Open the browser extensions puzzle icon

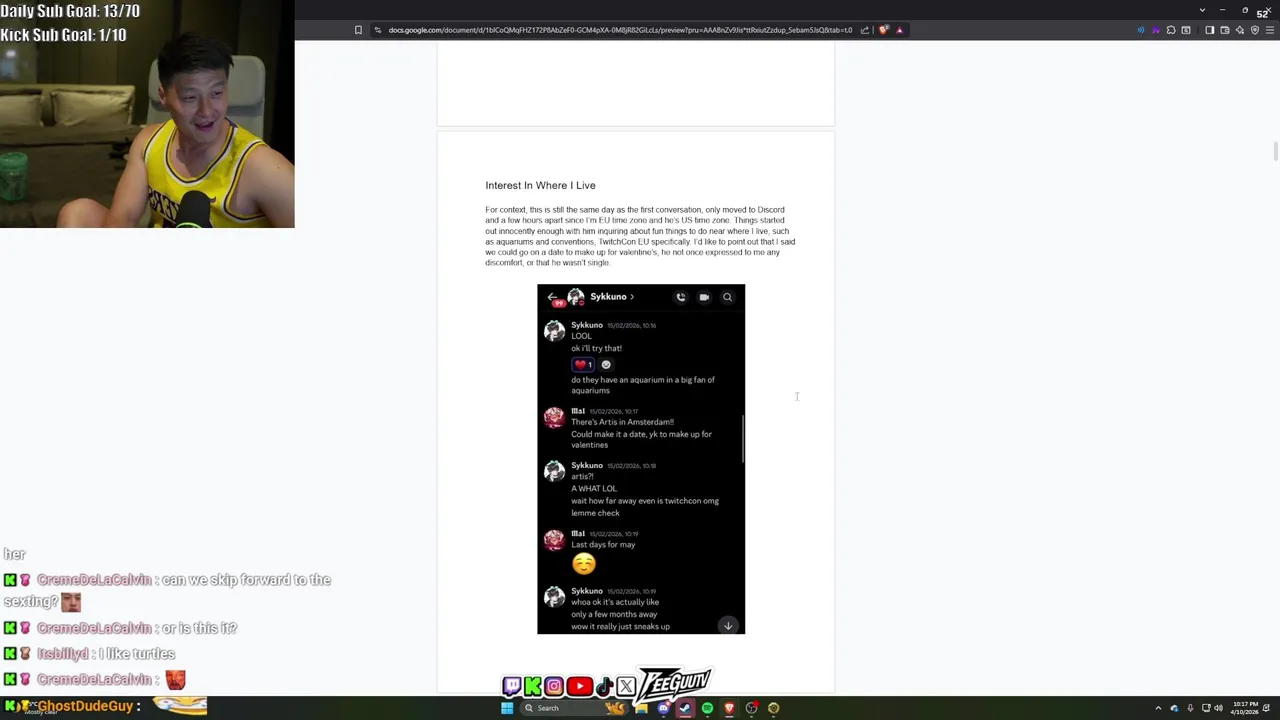tap(1171, 30)
